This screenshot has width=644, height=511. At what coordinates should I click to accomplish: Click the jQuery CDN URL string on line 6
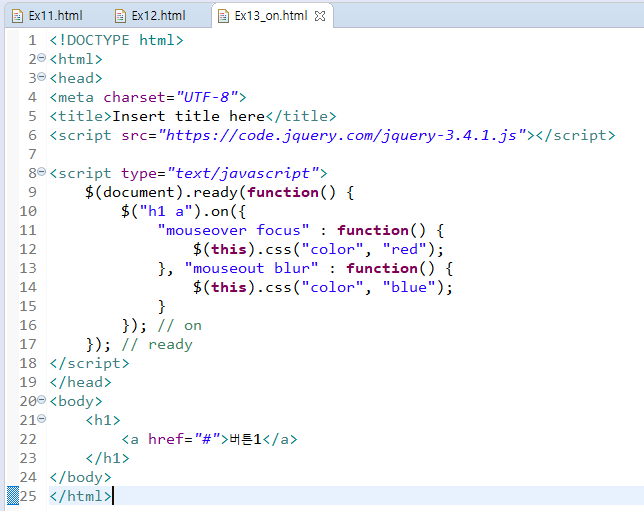343,135
